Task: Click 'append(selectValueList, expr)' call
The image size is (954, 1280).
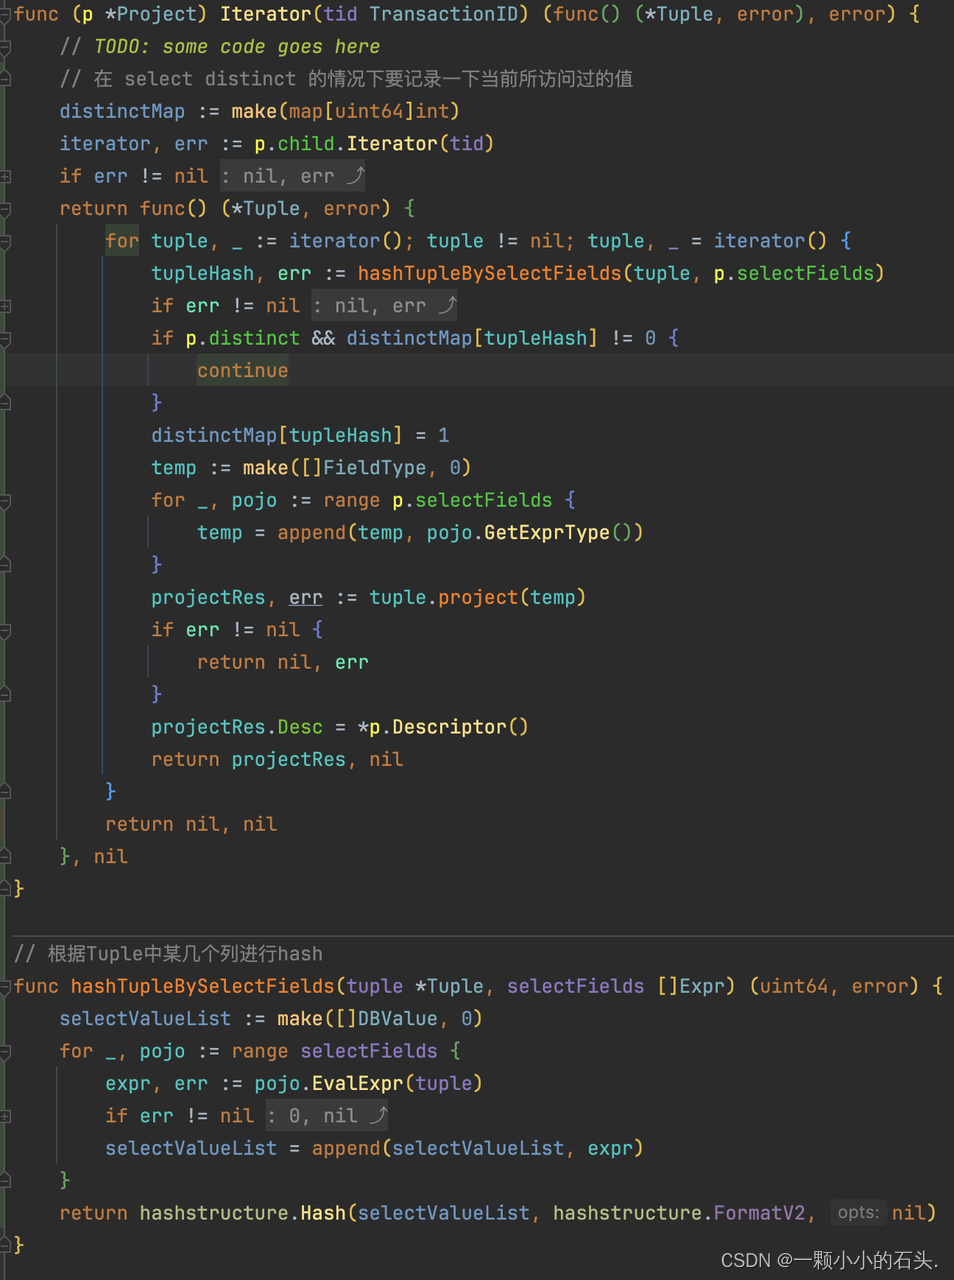Action: (x=477, y=1148)
